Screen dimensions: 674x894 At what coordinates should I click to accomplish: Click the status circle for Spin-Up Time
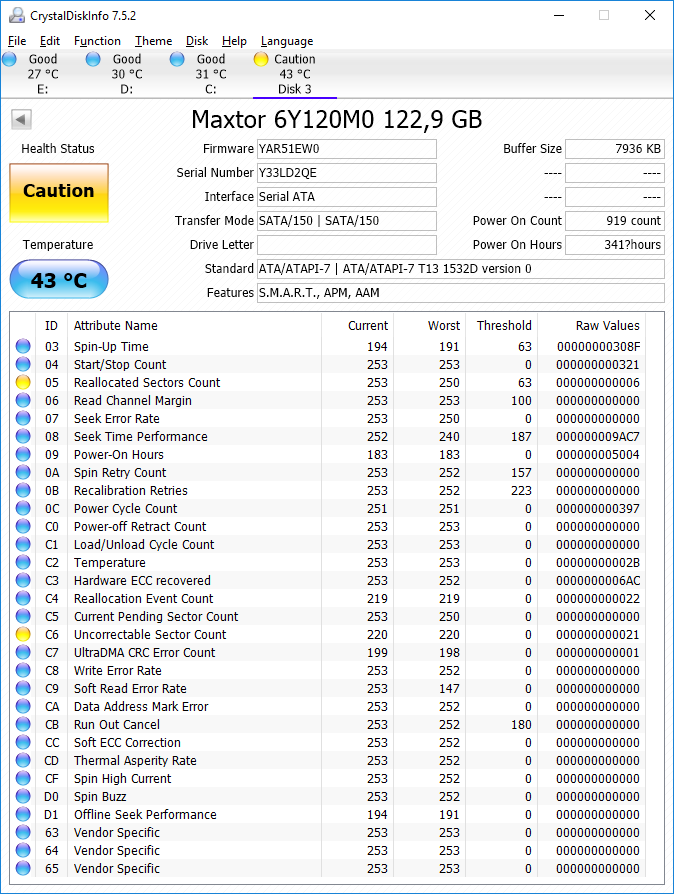pos(23,346)
